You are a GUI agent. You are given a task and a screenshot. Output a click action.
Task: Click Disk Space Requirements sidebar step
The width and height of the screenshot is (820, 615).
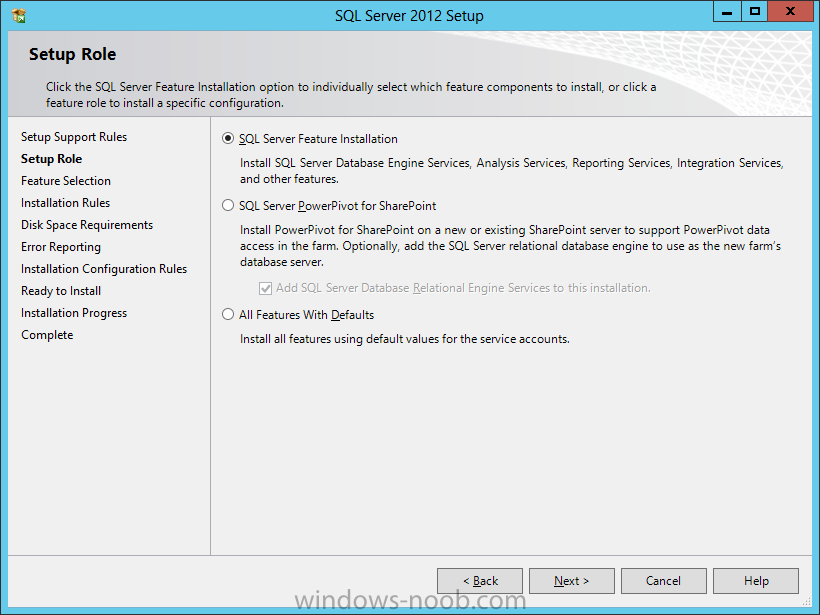point(87,225)
